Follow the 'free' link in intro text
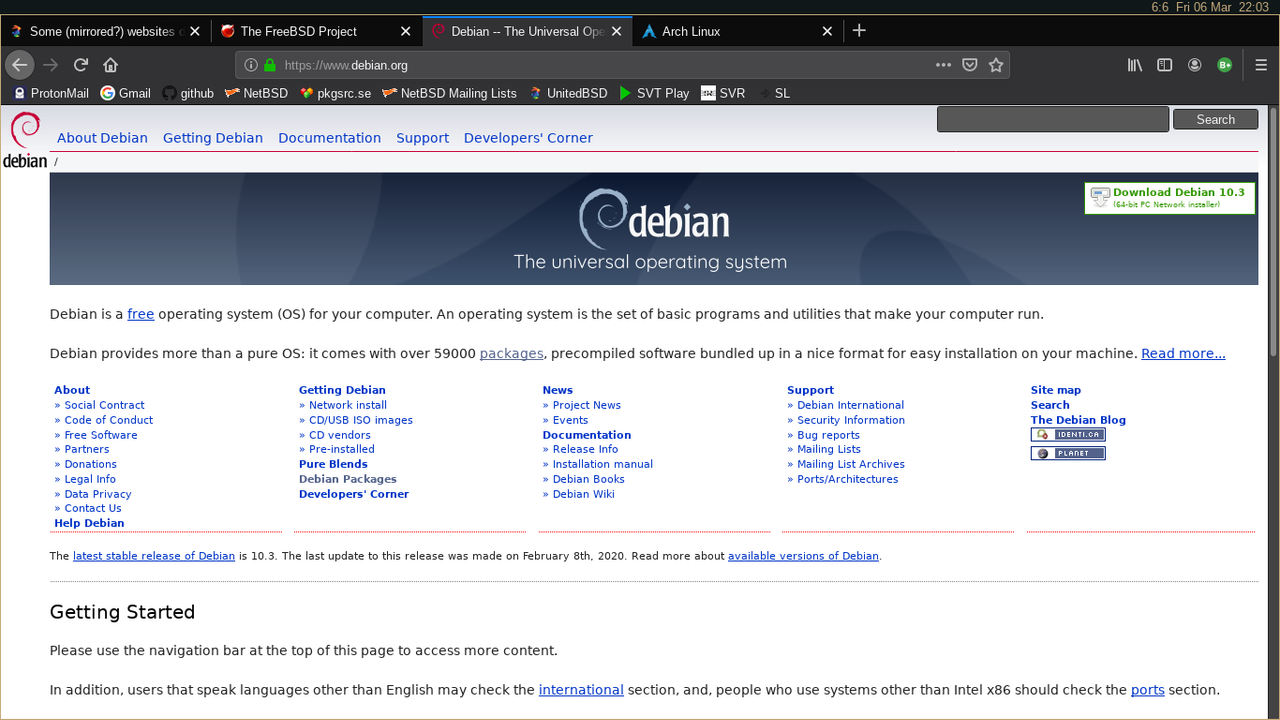The width and height of the screenshot is (1280, 720). coord(140,314)
